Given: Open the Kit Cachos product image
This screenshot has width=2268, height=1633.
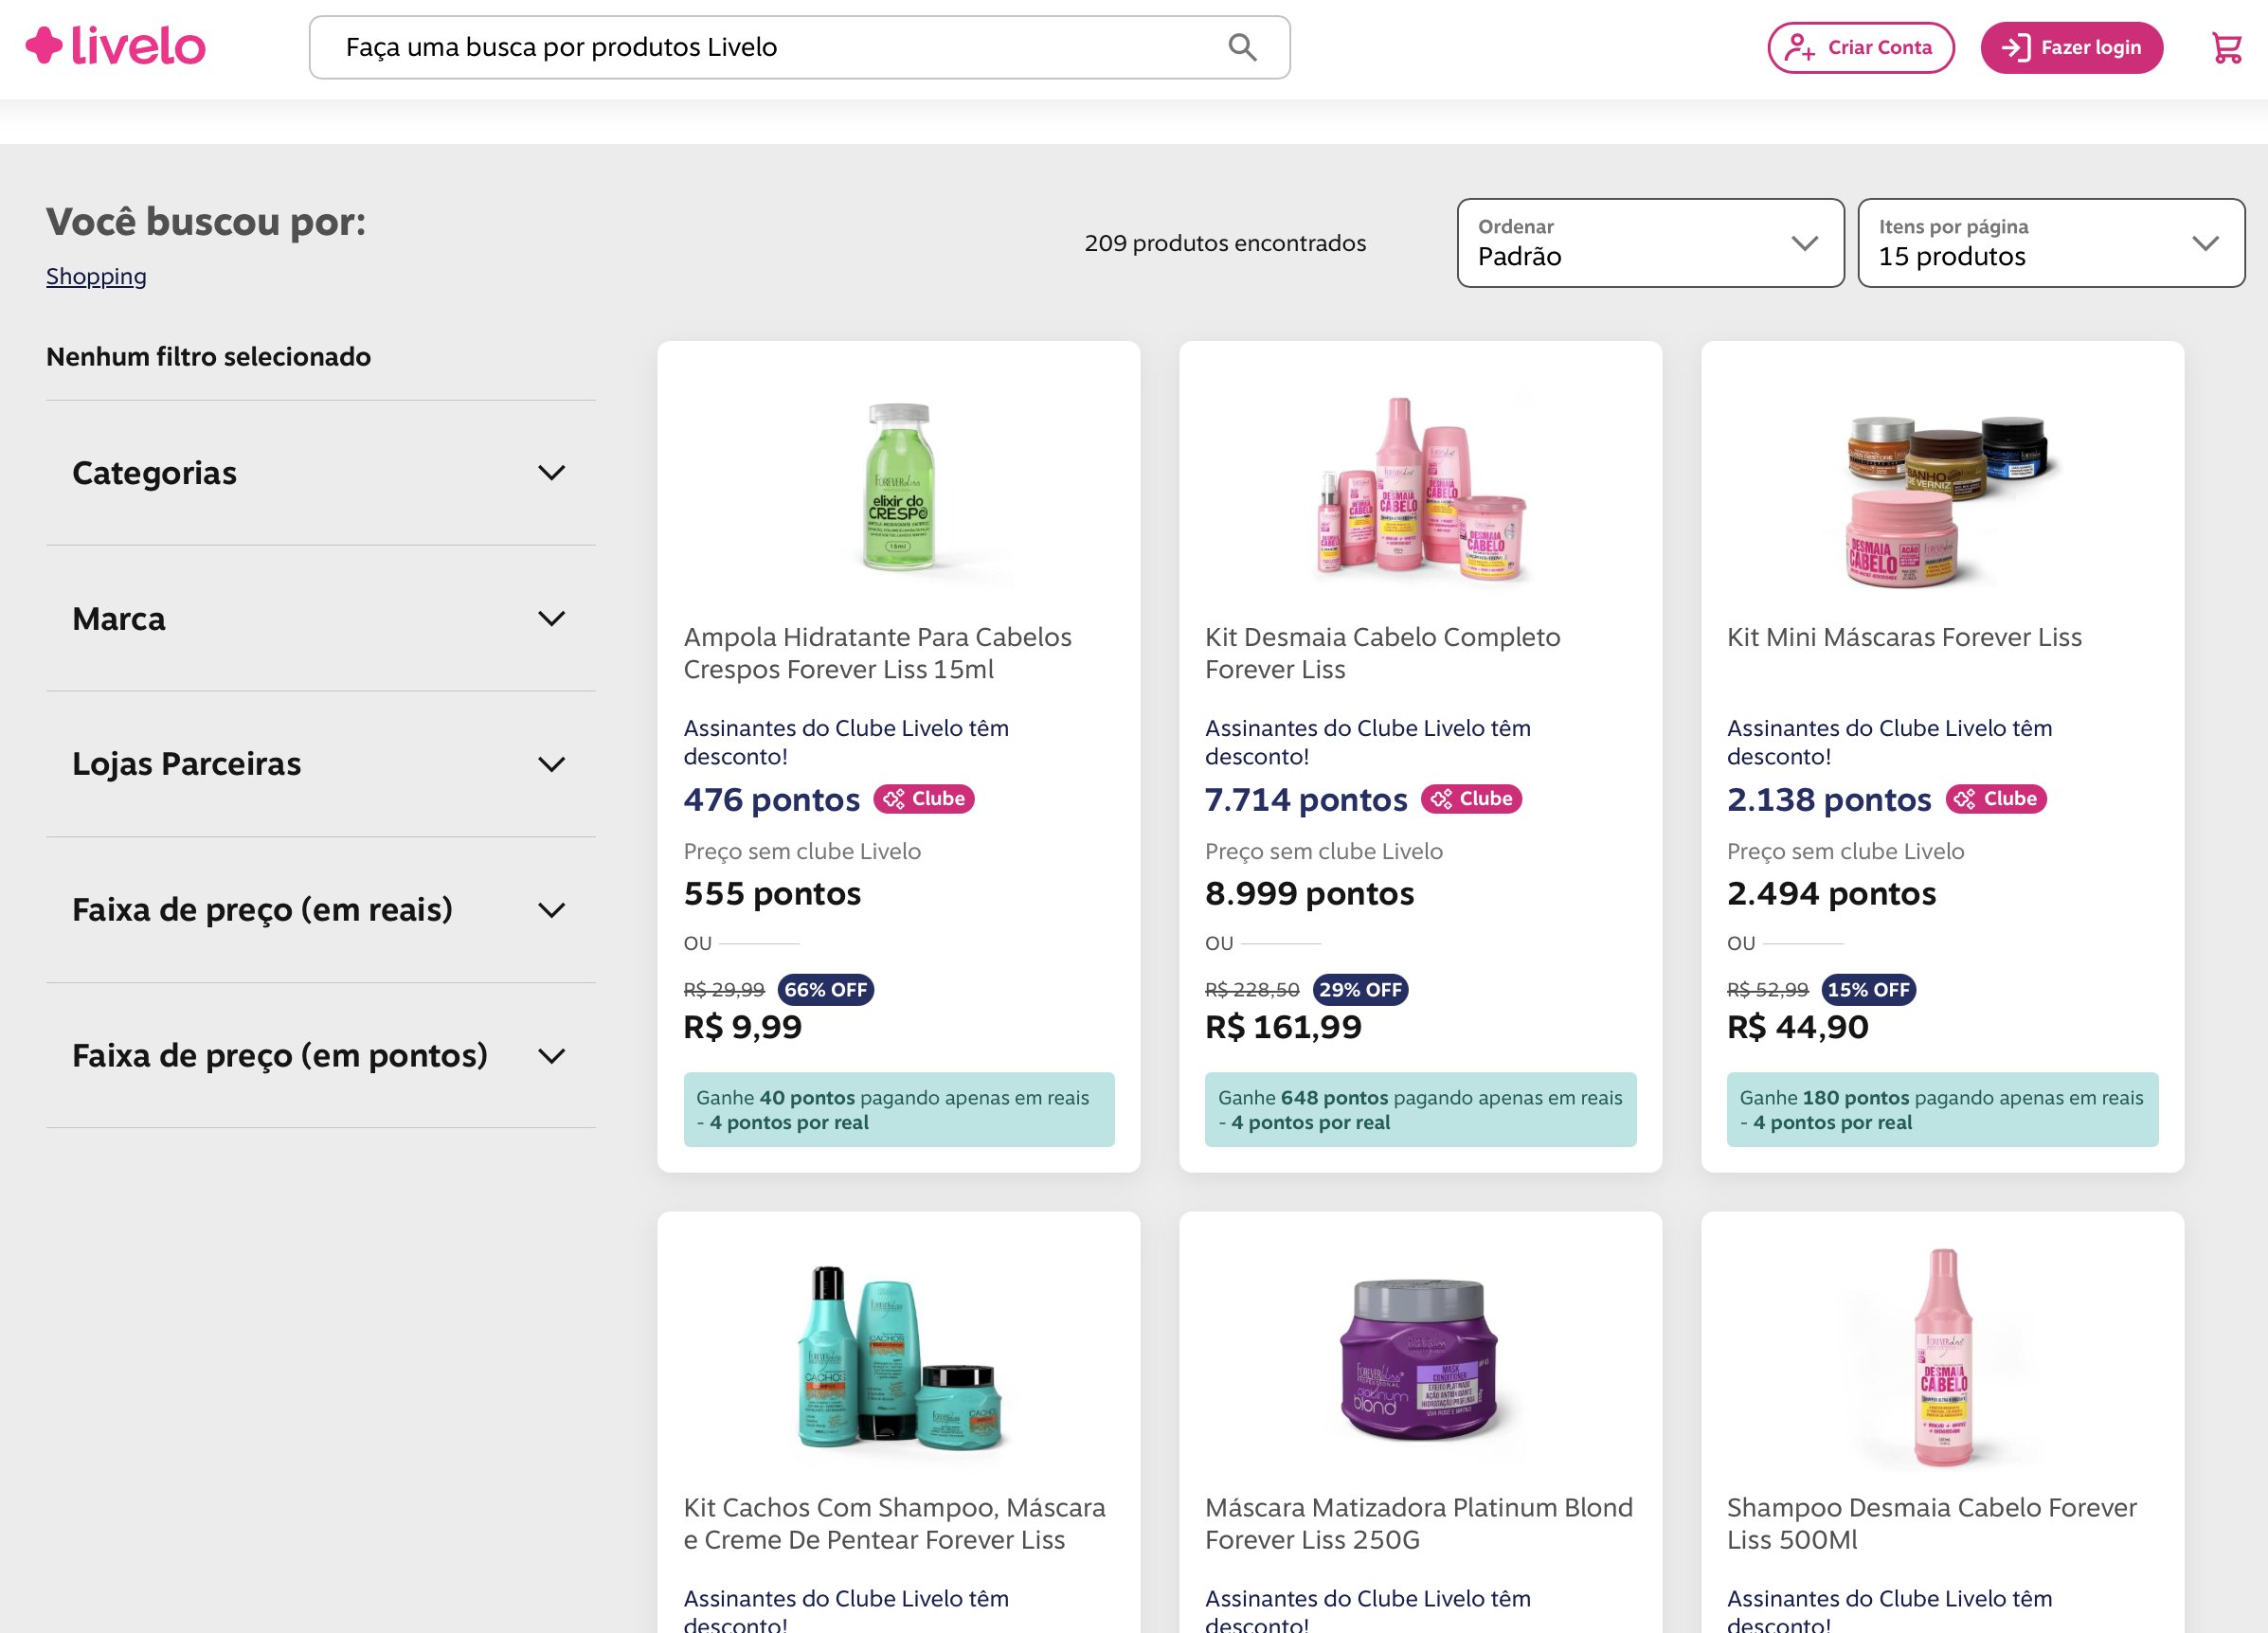Looking at the screenshot, I should pos(899,1358).
